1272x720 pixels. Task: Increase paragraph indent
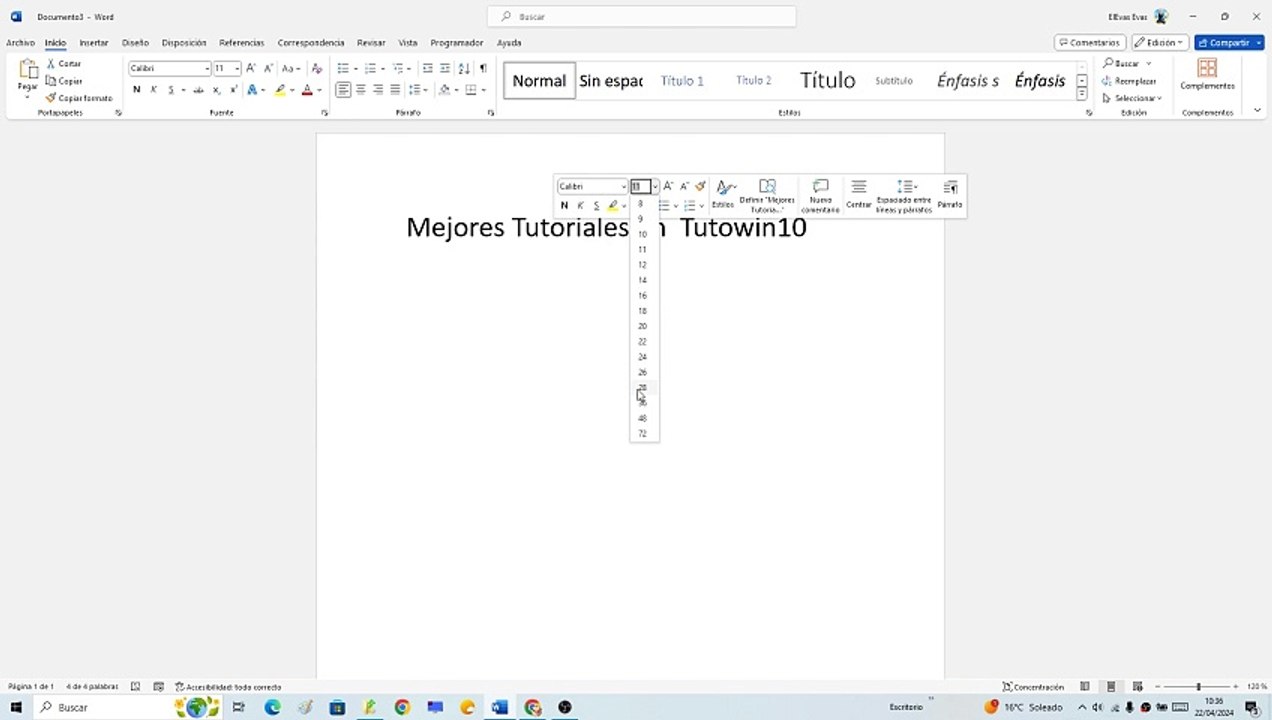[x=445, y=68]
